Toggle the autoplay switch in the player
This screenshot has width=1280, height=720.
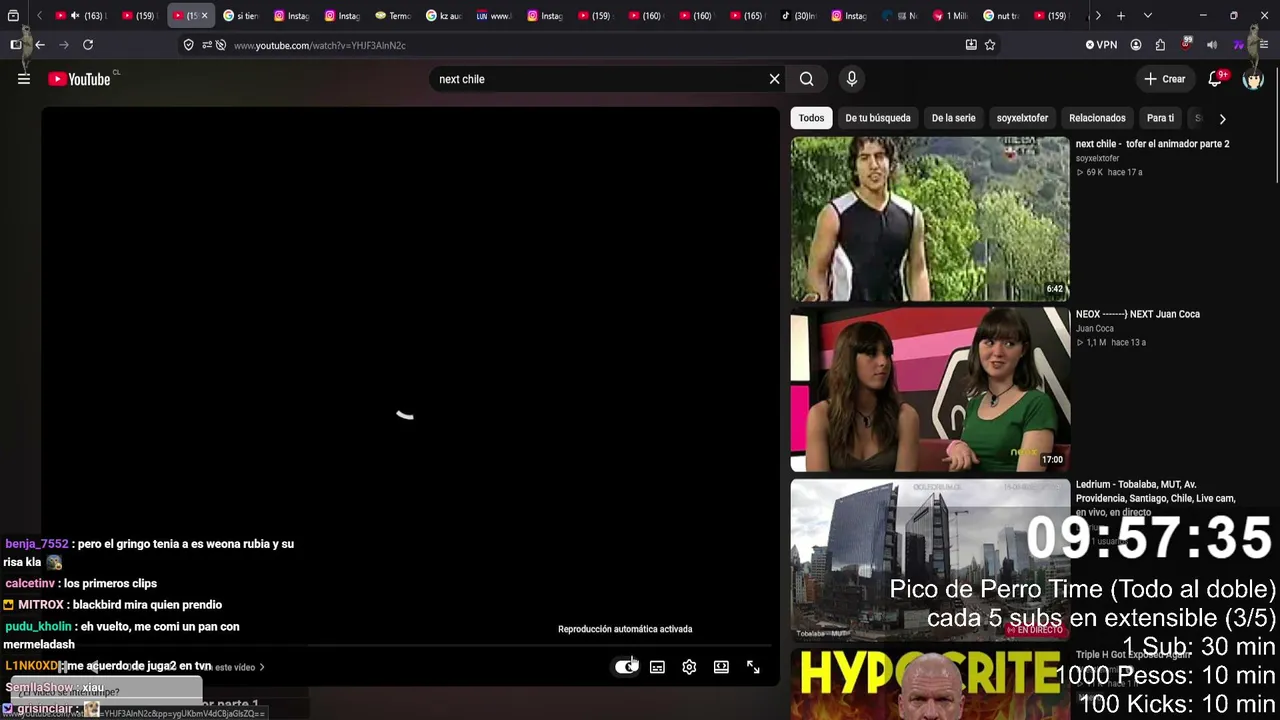(626, 667)
